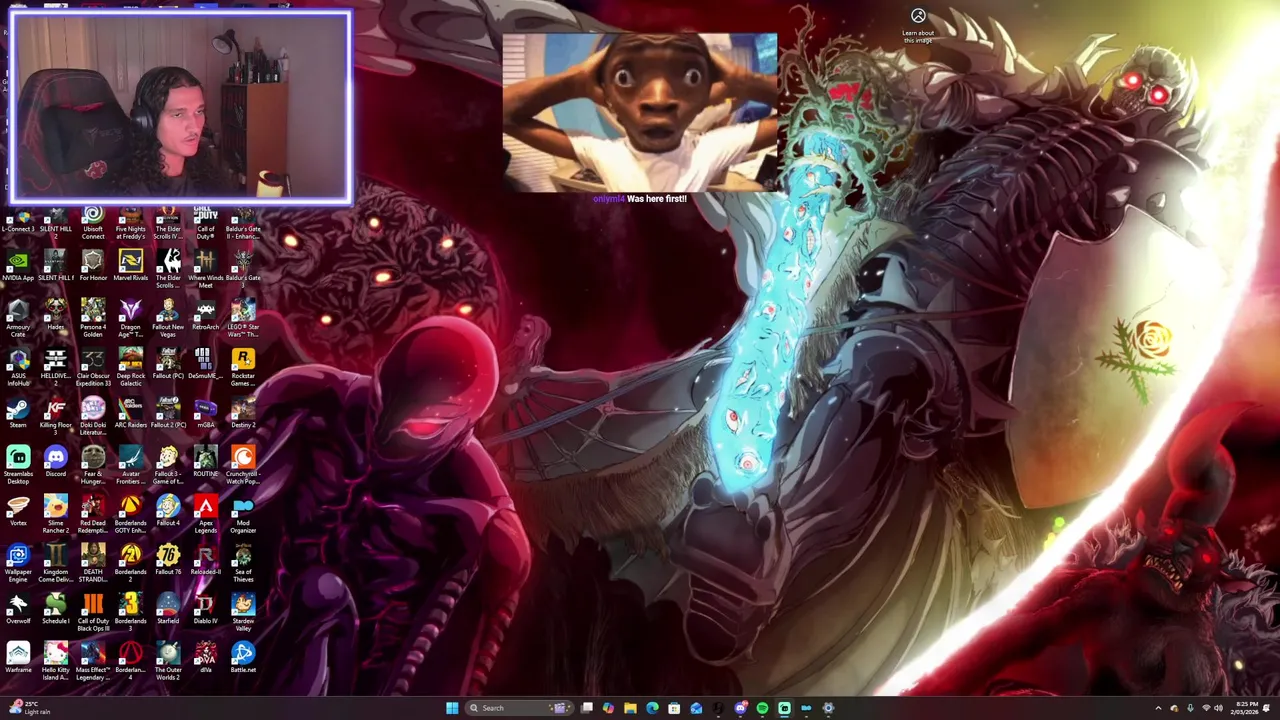Open the network Wi-Fi tray icon
Image resolution: width=1280 pixels, height=720 pixels.
point(1204,708)
